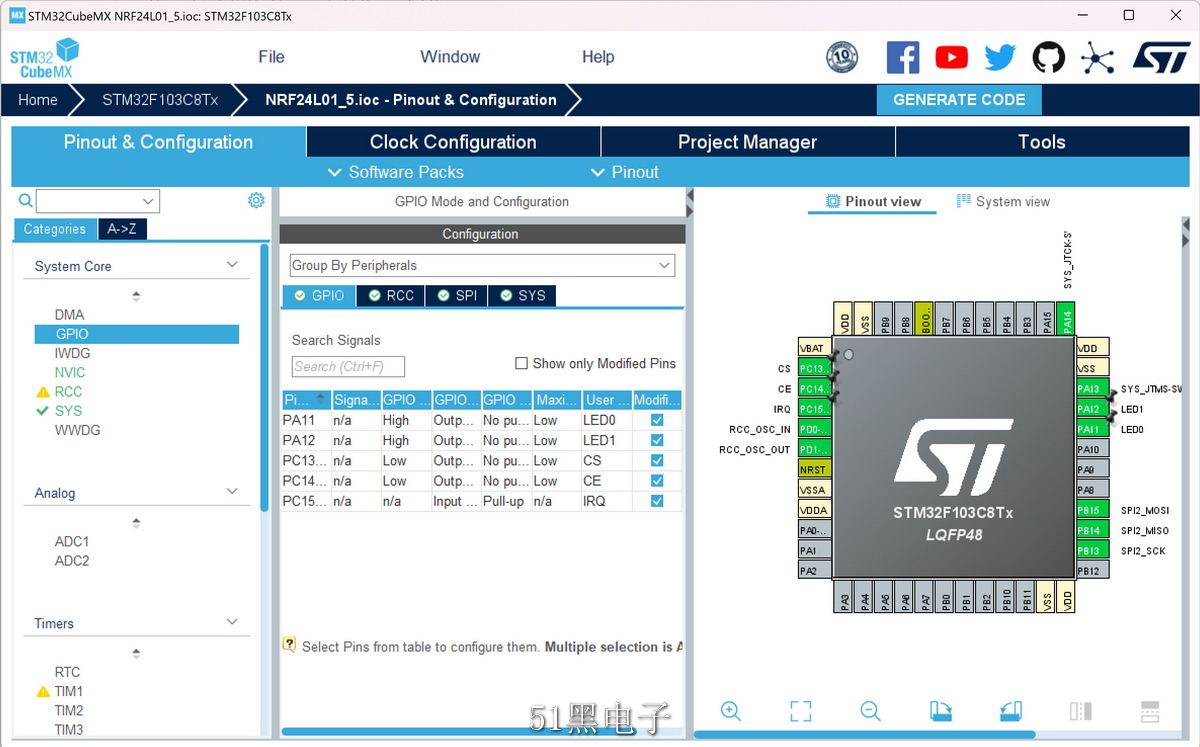
Task: Toggle the Modified checkbox for PA12
Action: [657, 440]
